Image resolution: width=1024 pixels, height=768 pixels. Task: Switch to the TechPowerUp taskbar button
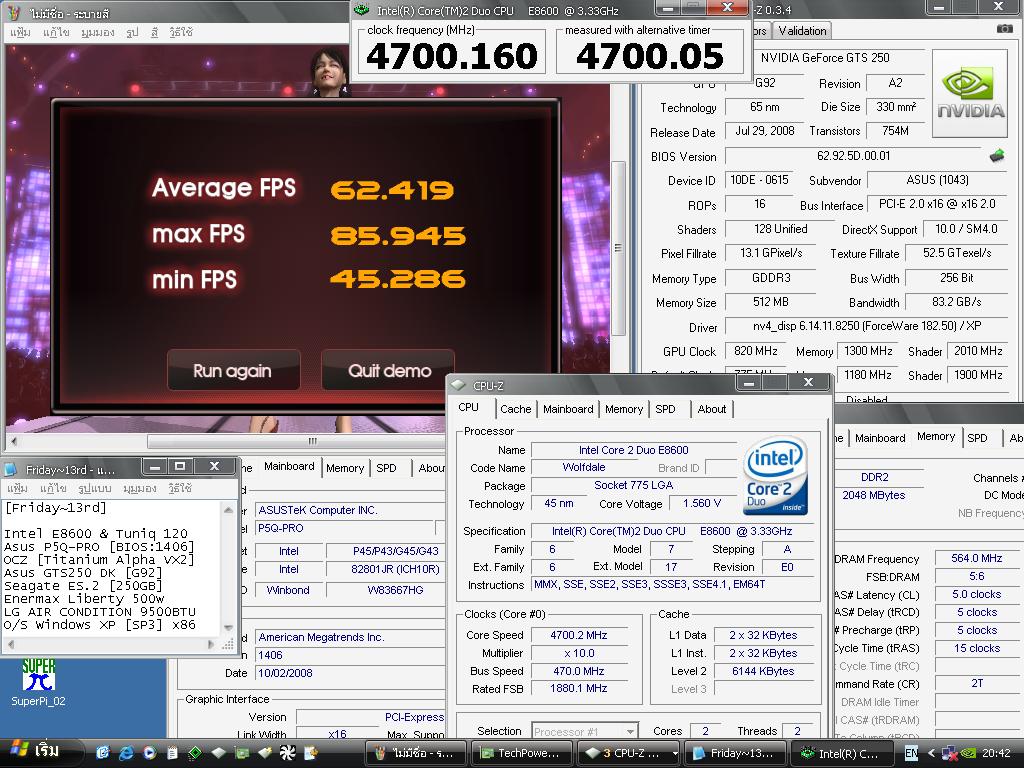tap(522, 753)
